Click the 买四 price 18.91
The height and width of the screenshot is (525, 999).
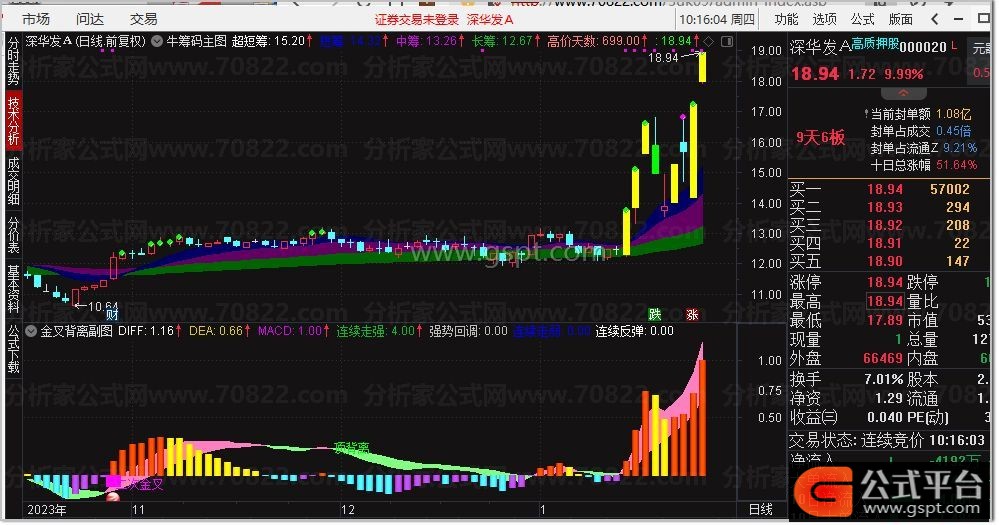click(x=885, y=243)
